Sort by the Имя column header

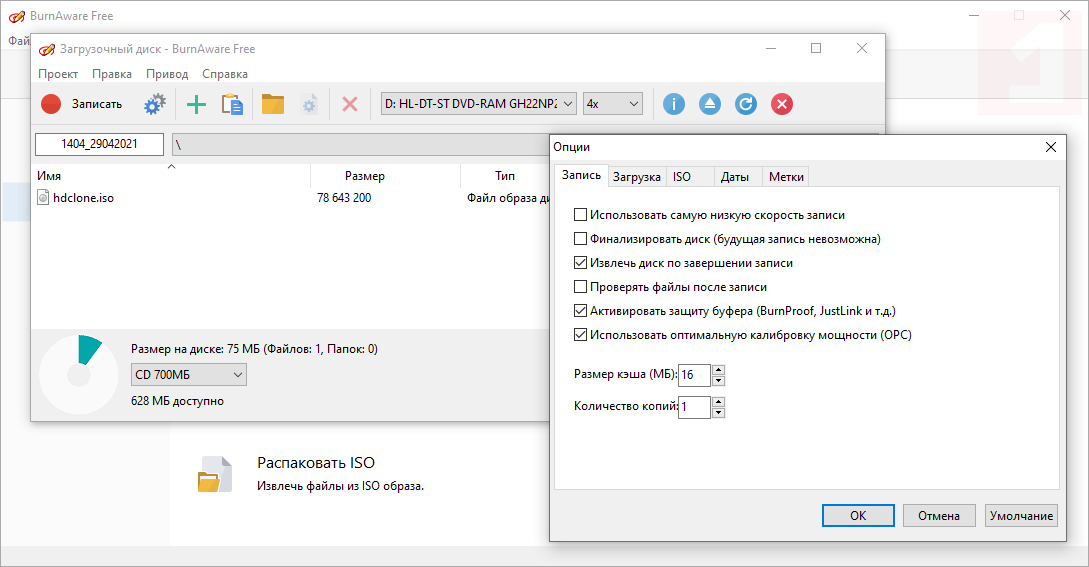[171, 176]
